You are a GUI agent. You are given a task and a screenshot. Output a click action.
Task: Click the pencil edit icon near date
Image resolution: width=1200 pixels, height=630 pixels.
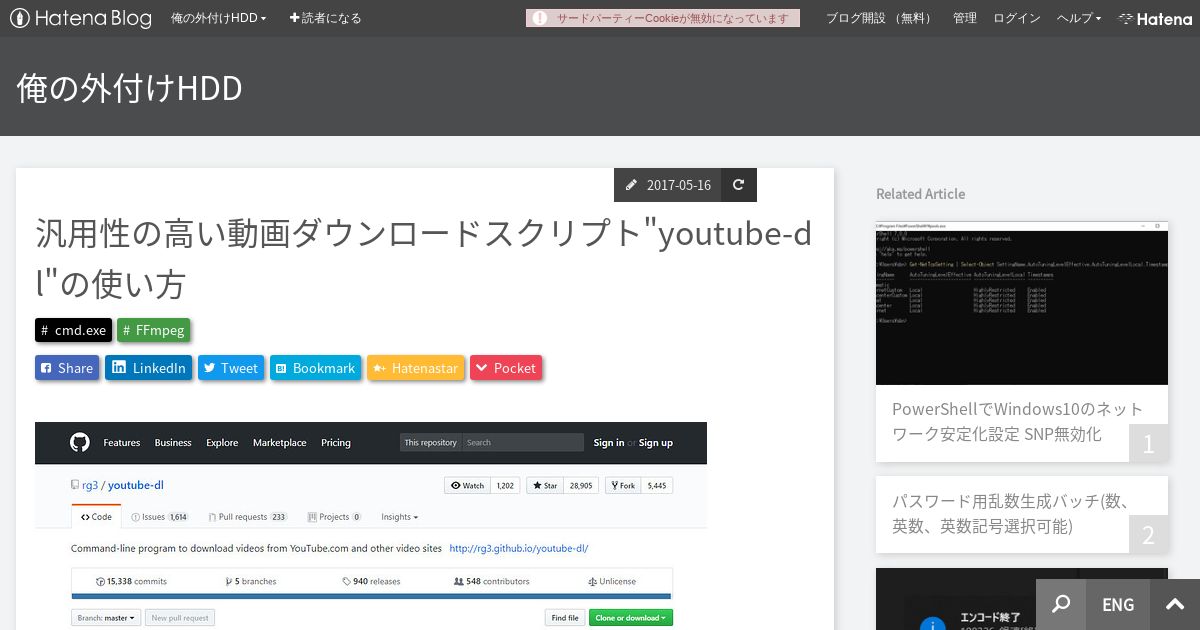[631, 185]
